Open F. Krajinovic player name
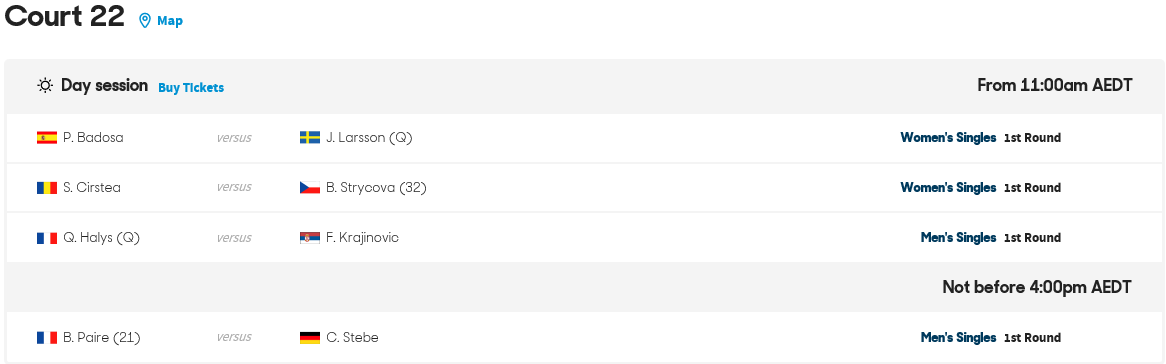 362,237
